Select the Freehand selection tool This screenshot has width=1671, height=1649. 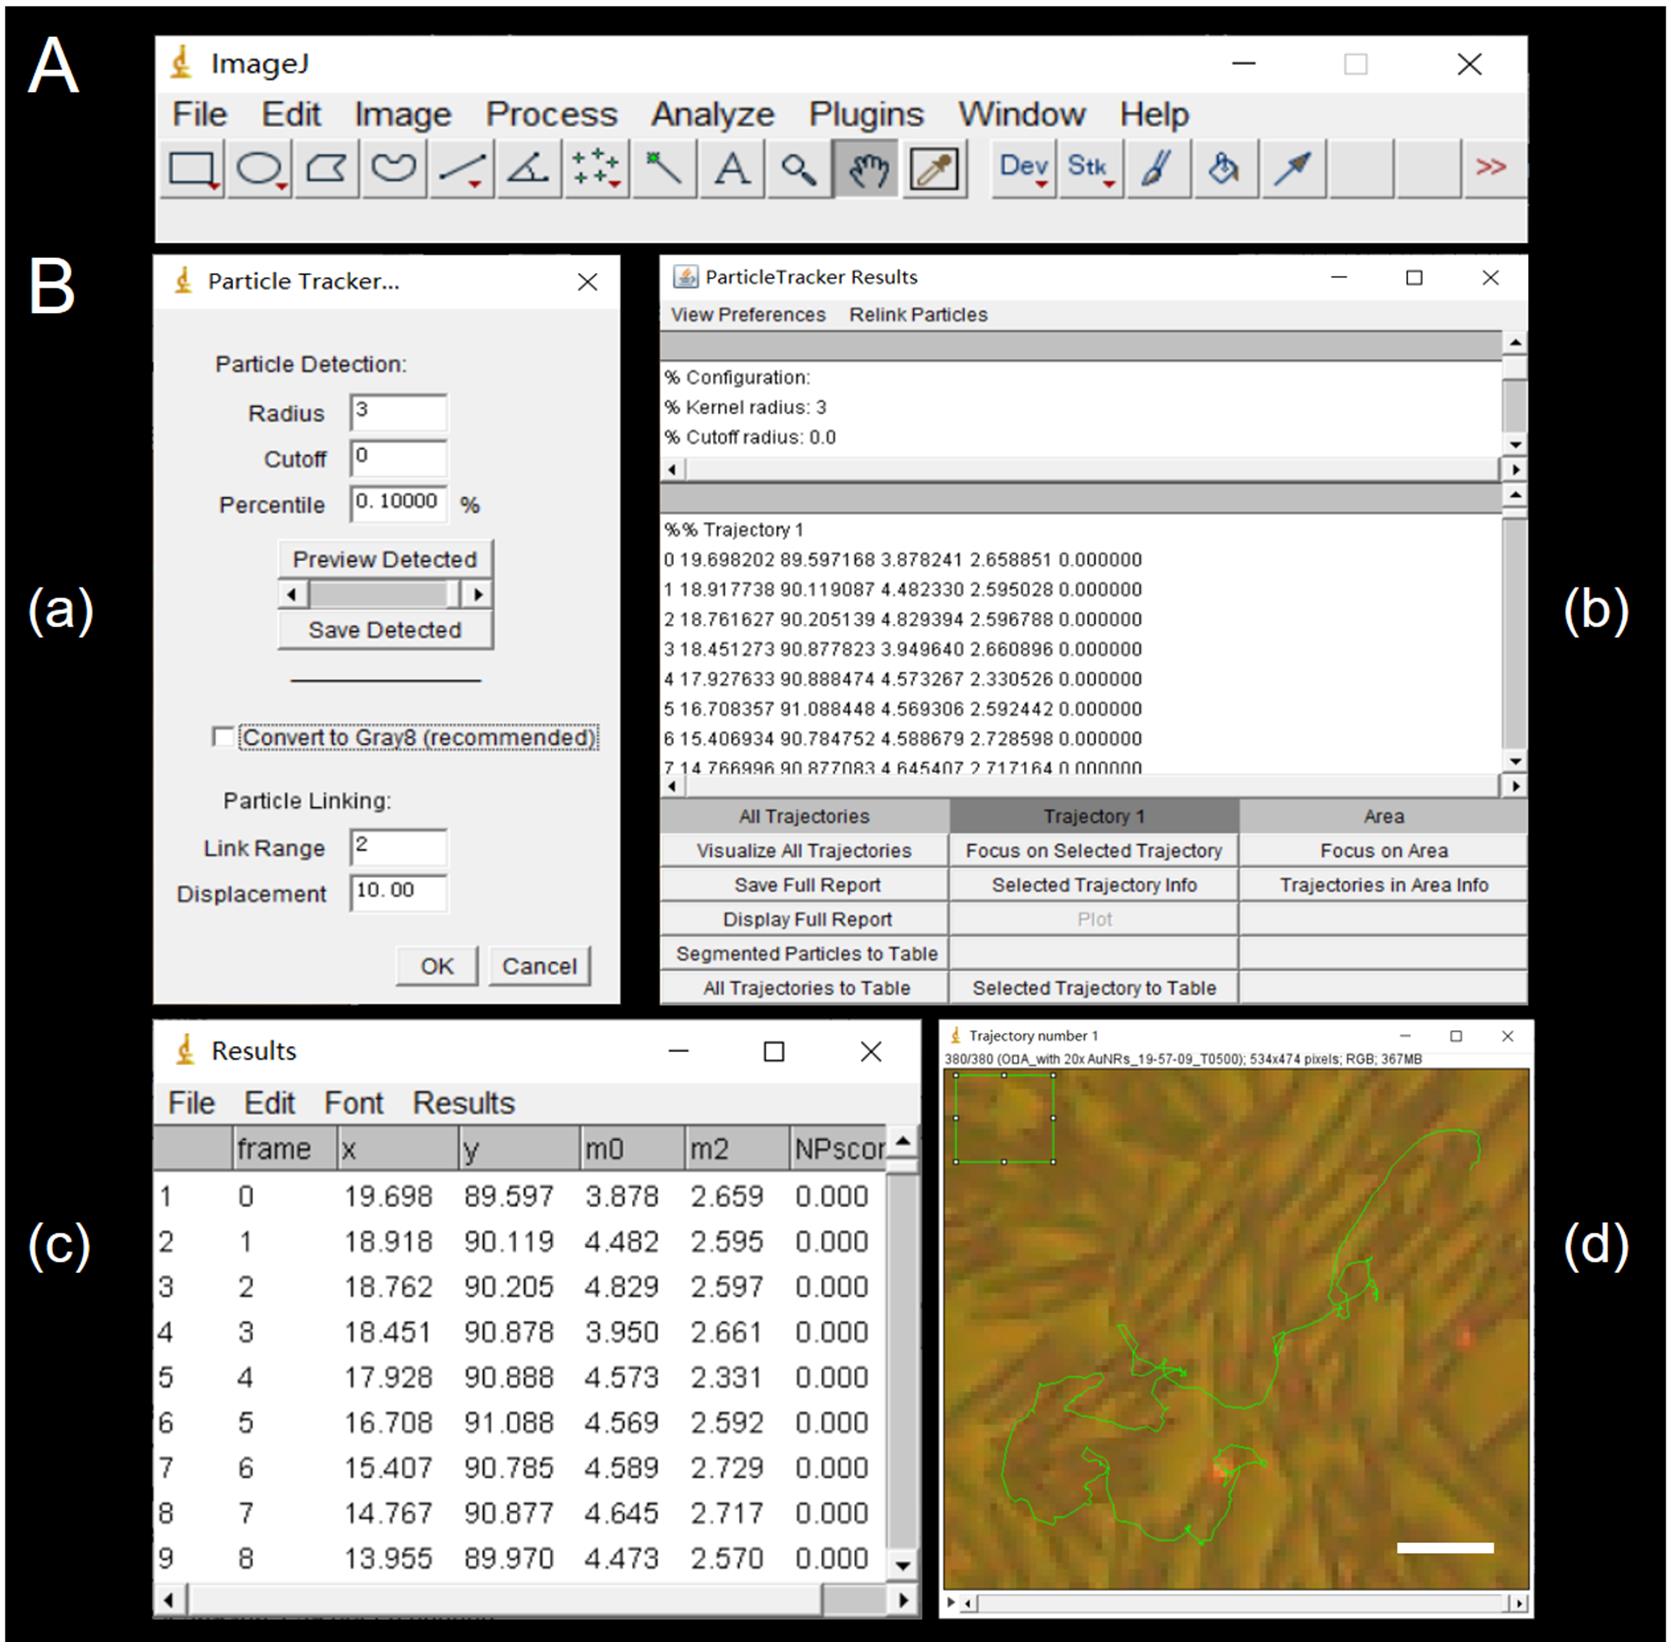click(x=394, y=168)
